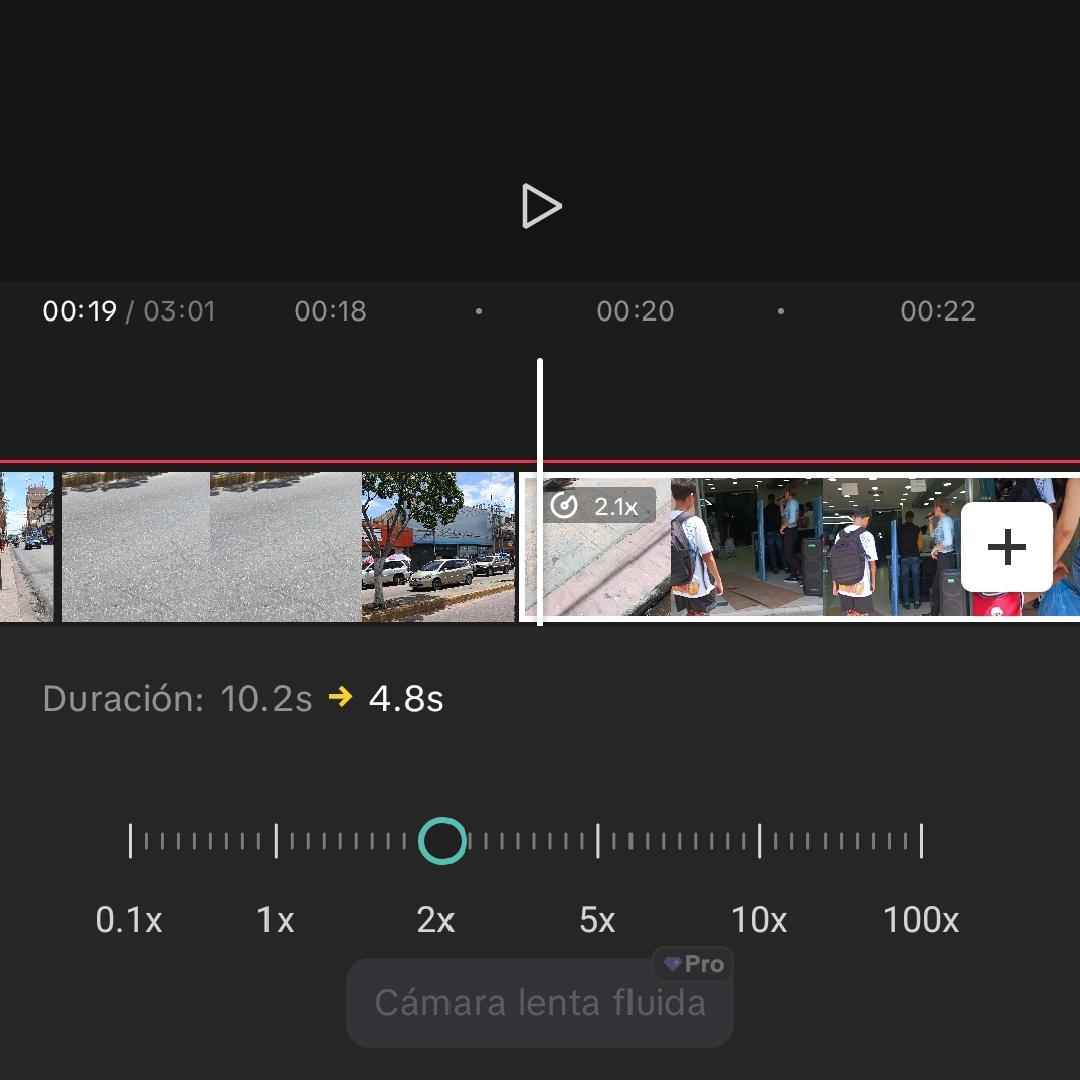Select the street with tree clip

438,547
